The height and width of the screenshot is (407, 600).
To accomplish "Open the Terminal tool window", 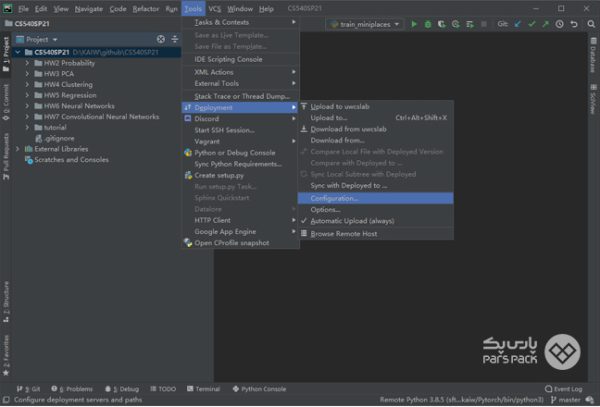I will click(204, 389).
